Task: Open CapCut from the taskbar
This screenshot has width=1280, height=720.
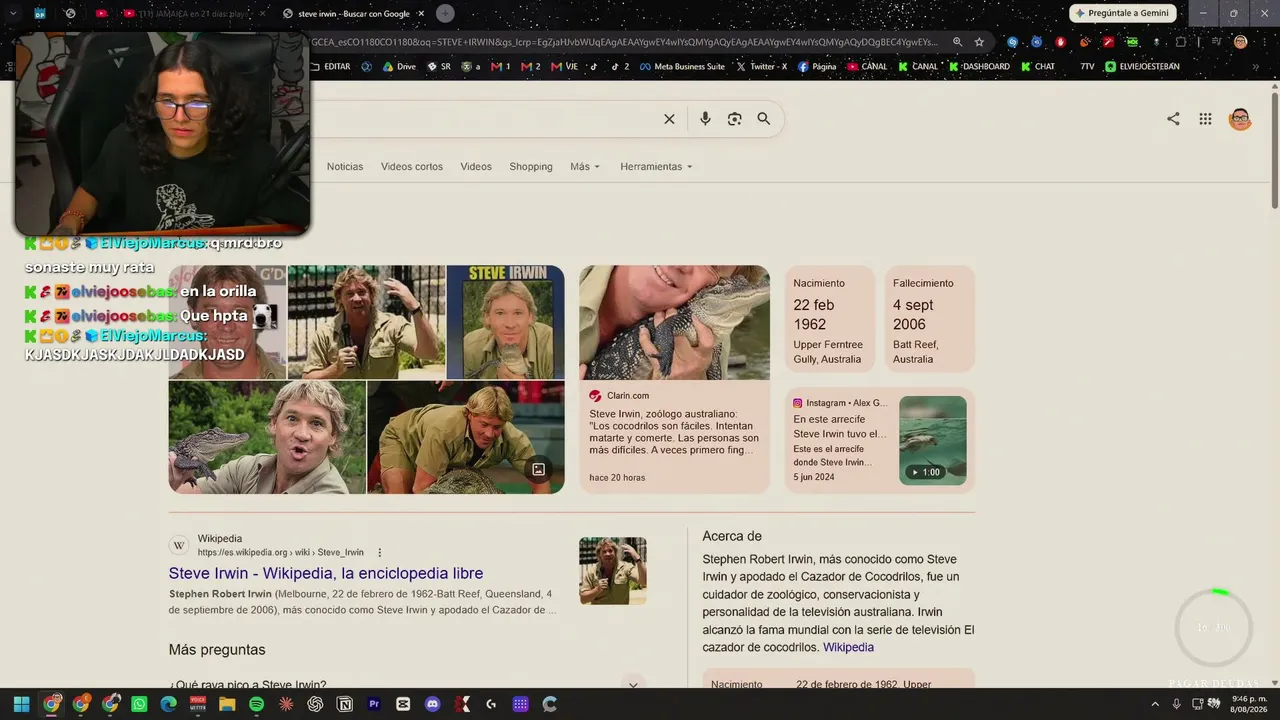Action: 403,704
